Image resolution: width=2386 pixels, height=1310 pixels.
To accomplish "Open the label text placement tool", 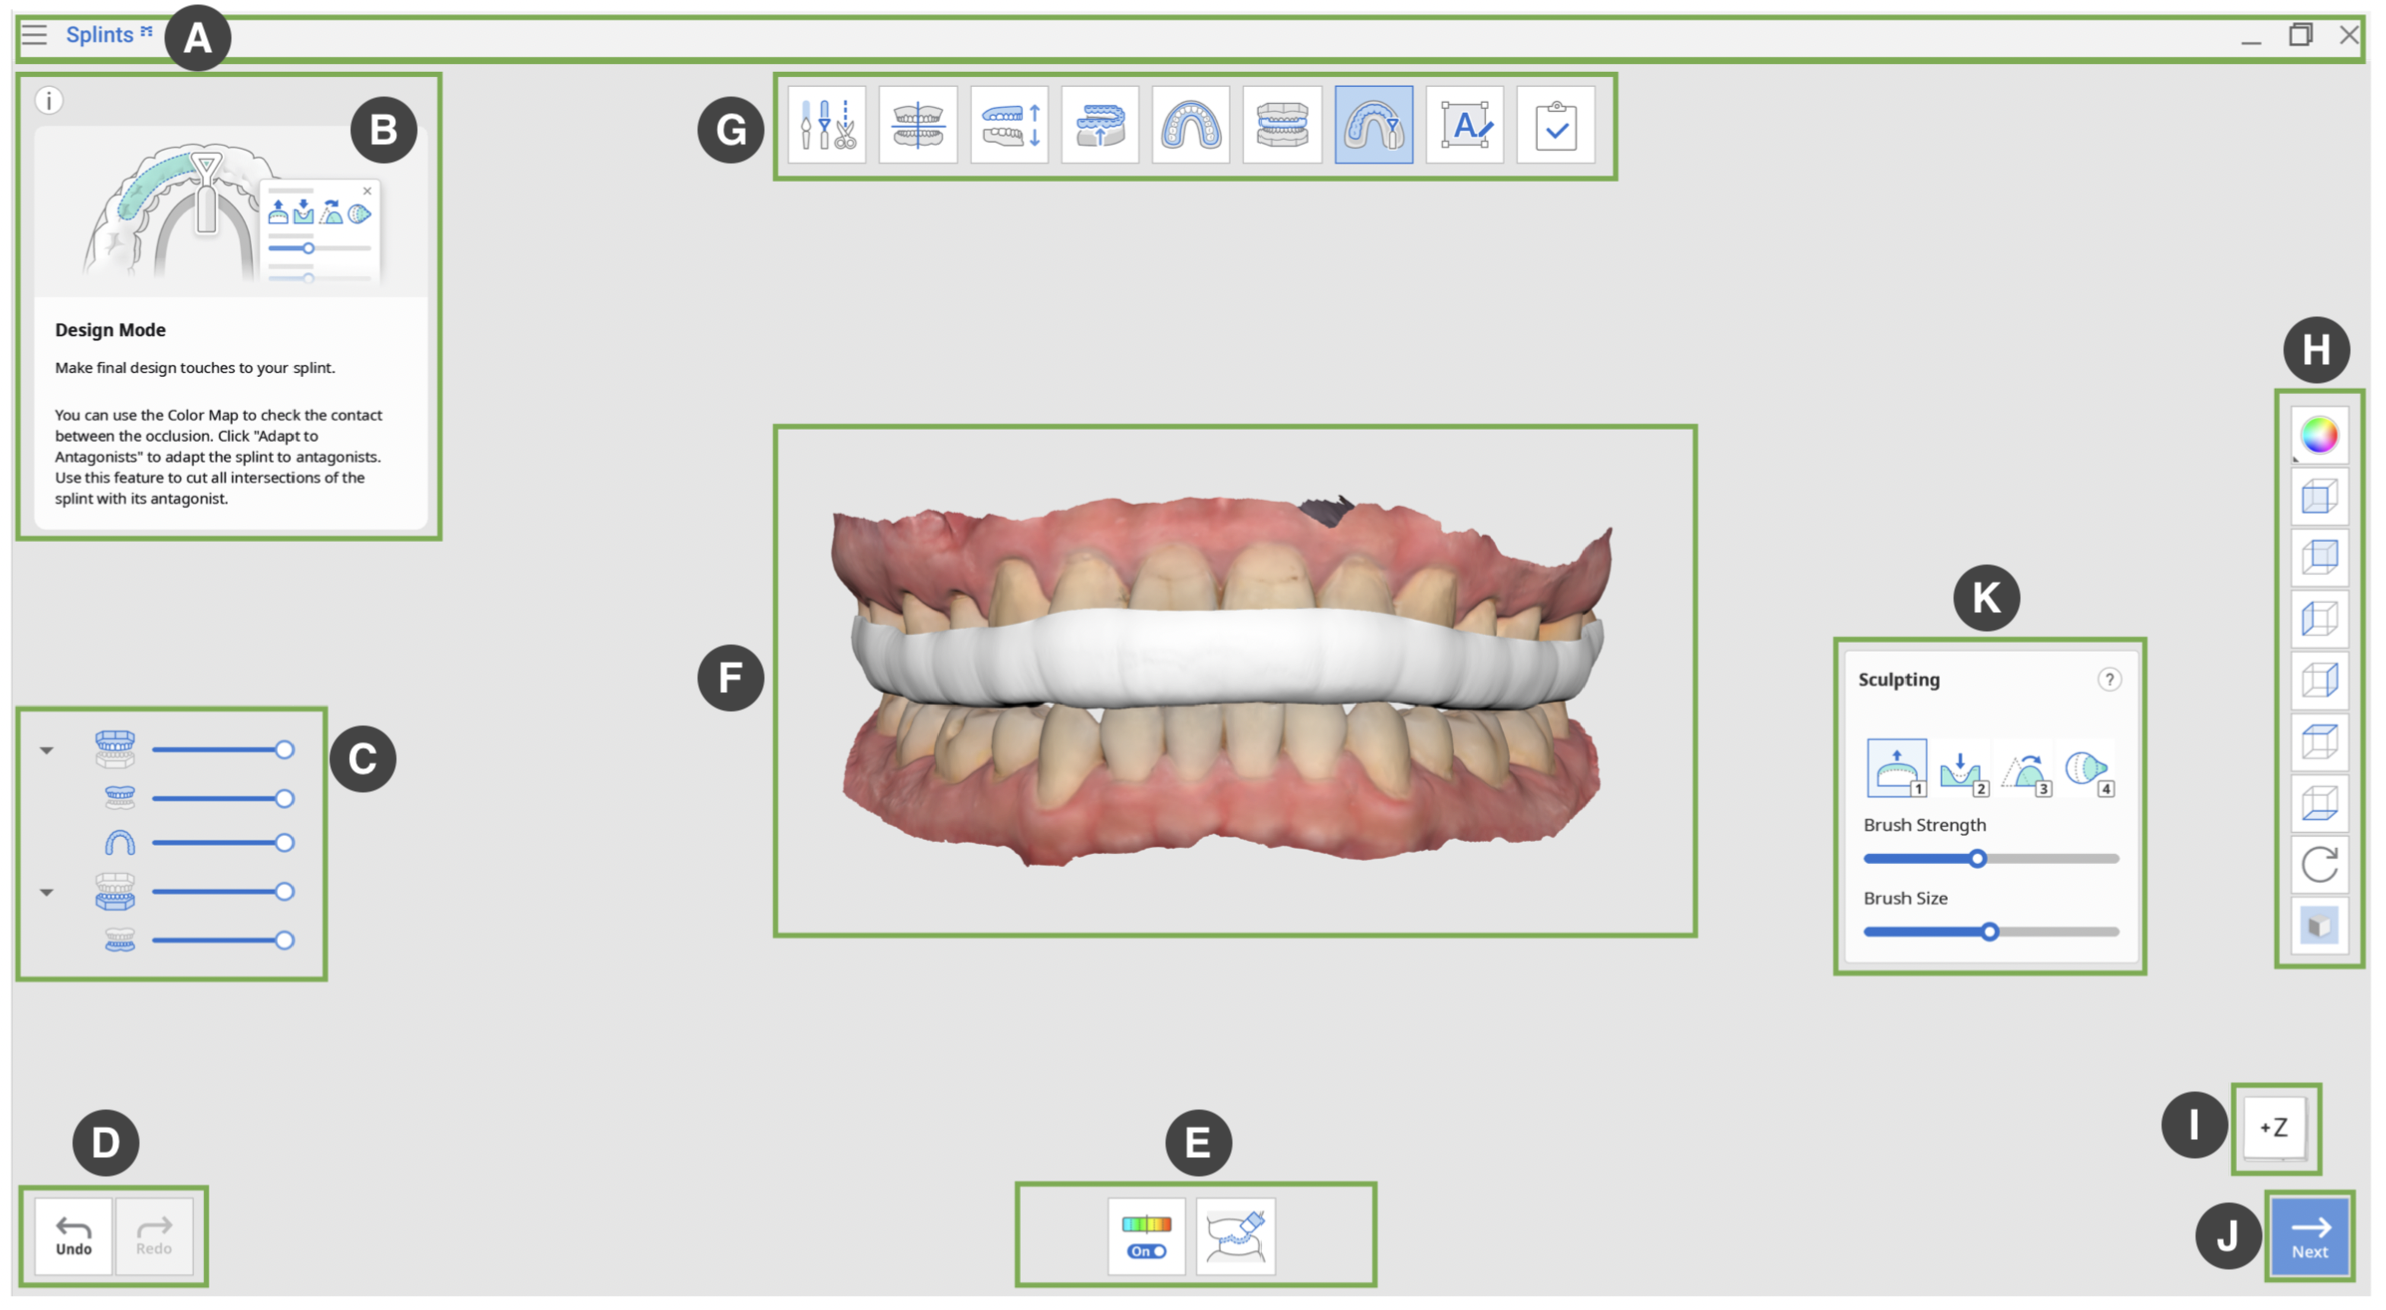I will (1464, 125).
